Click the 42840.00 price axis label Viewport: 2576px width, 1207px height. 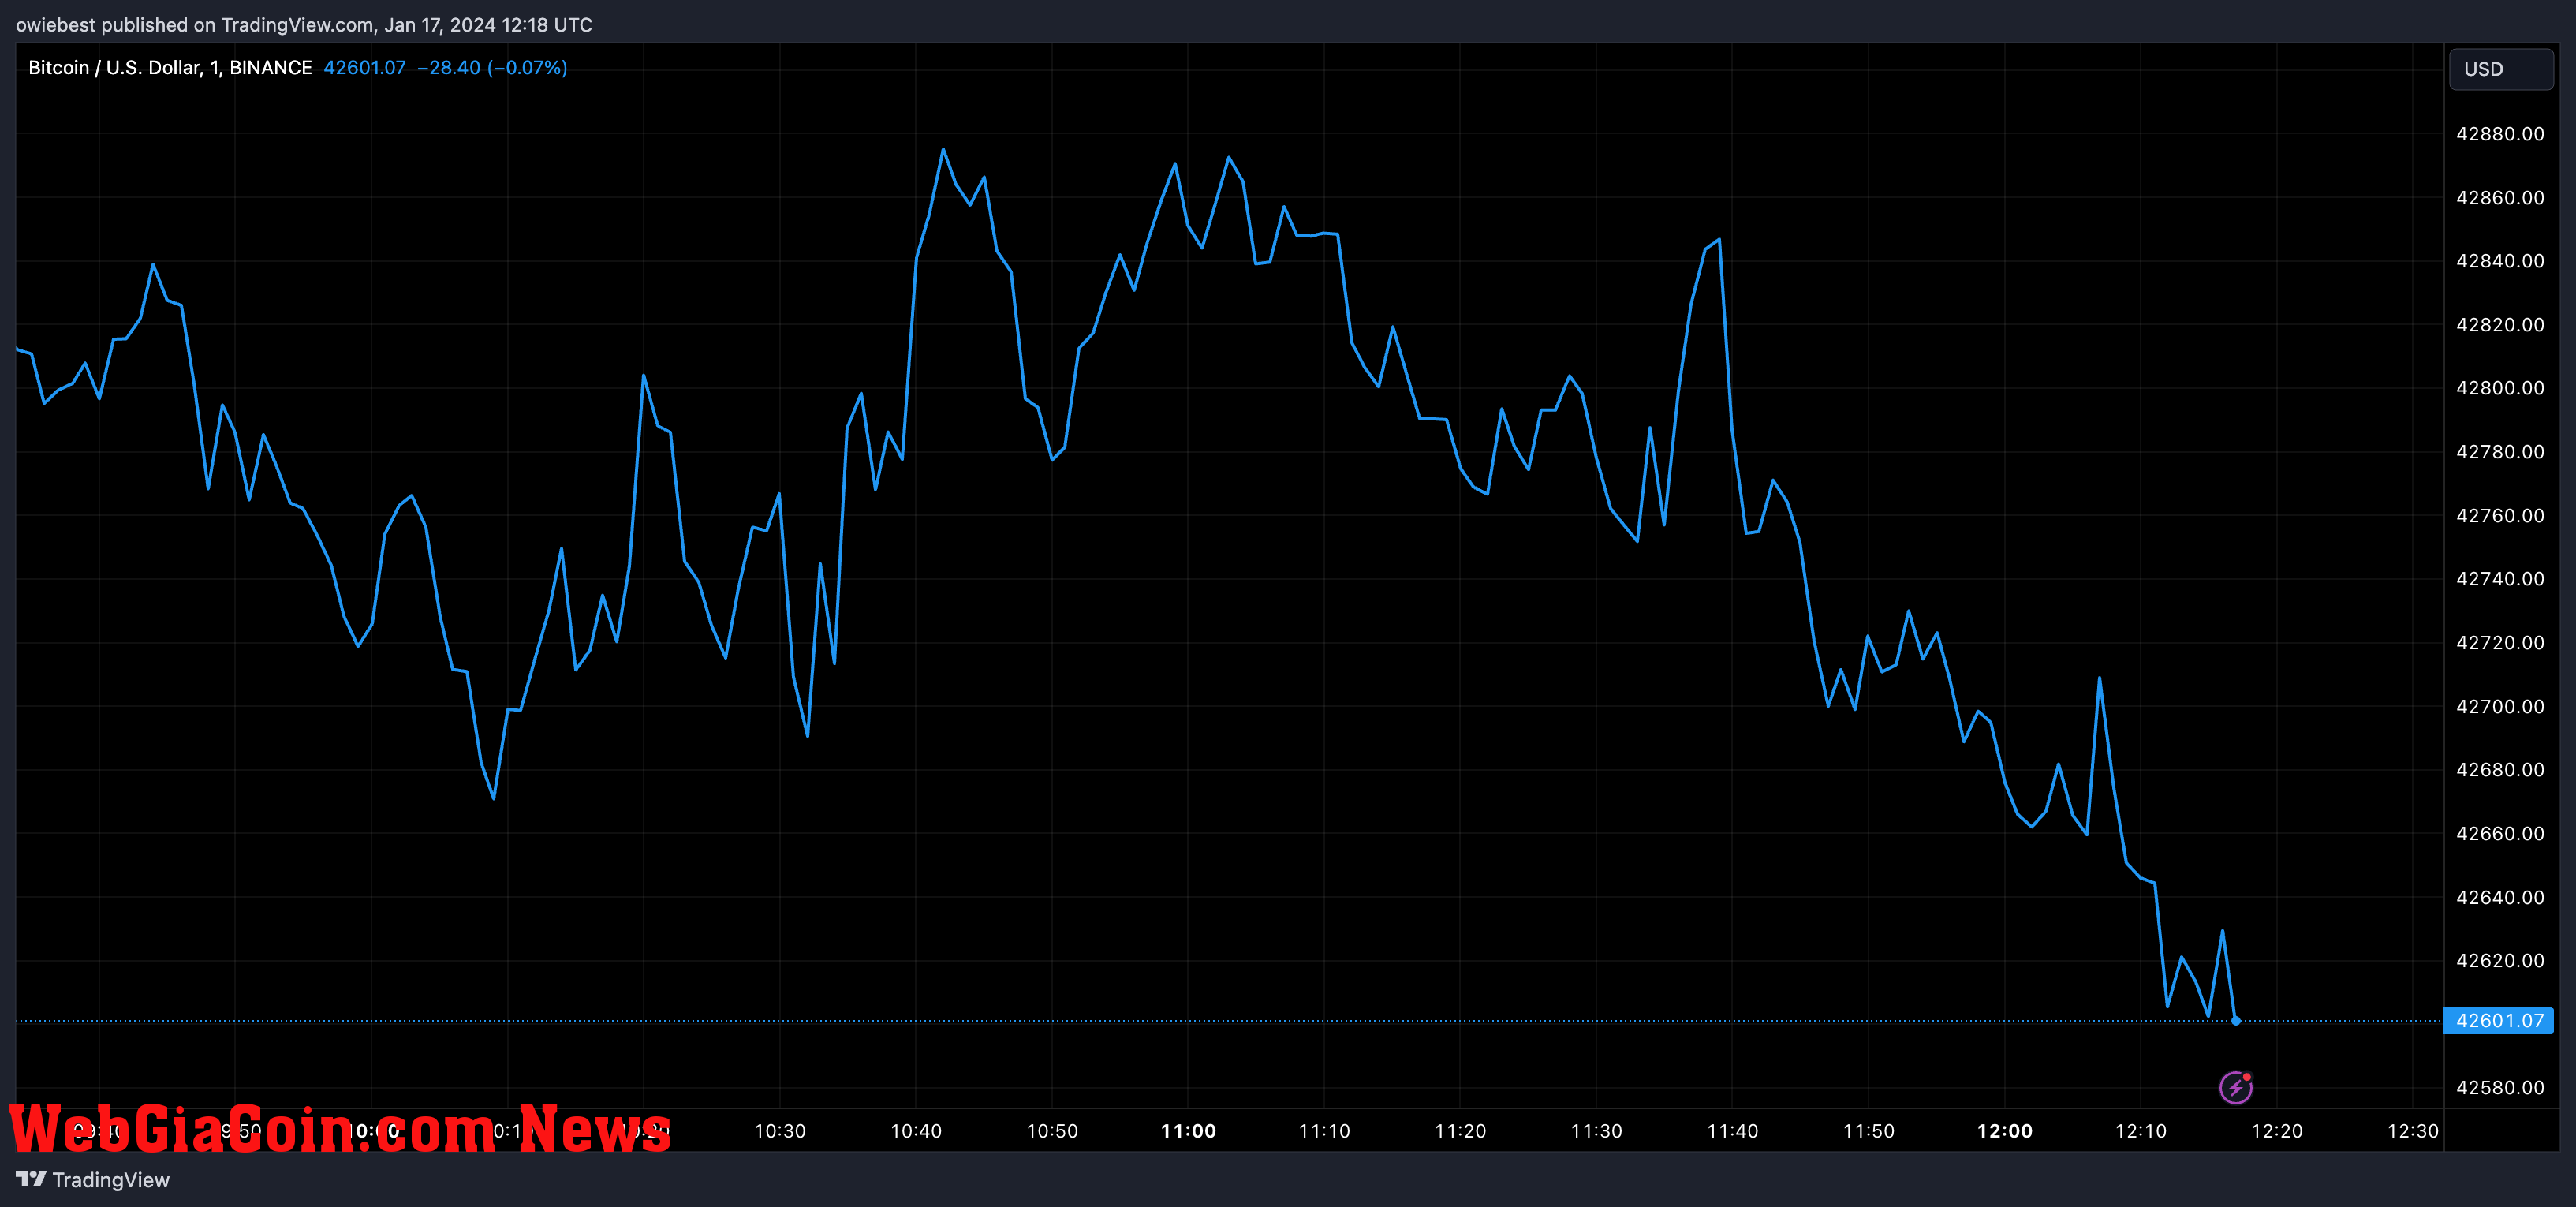(2500, 261)
